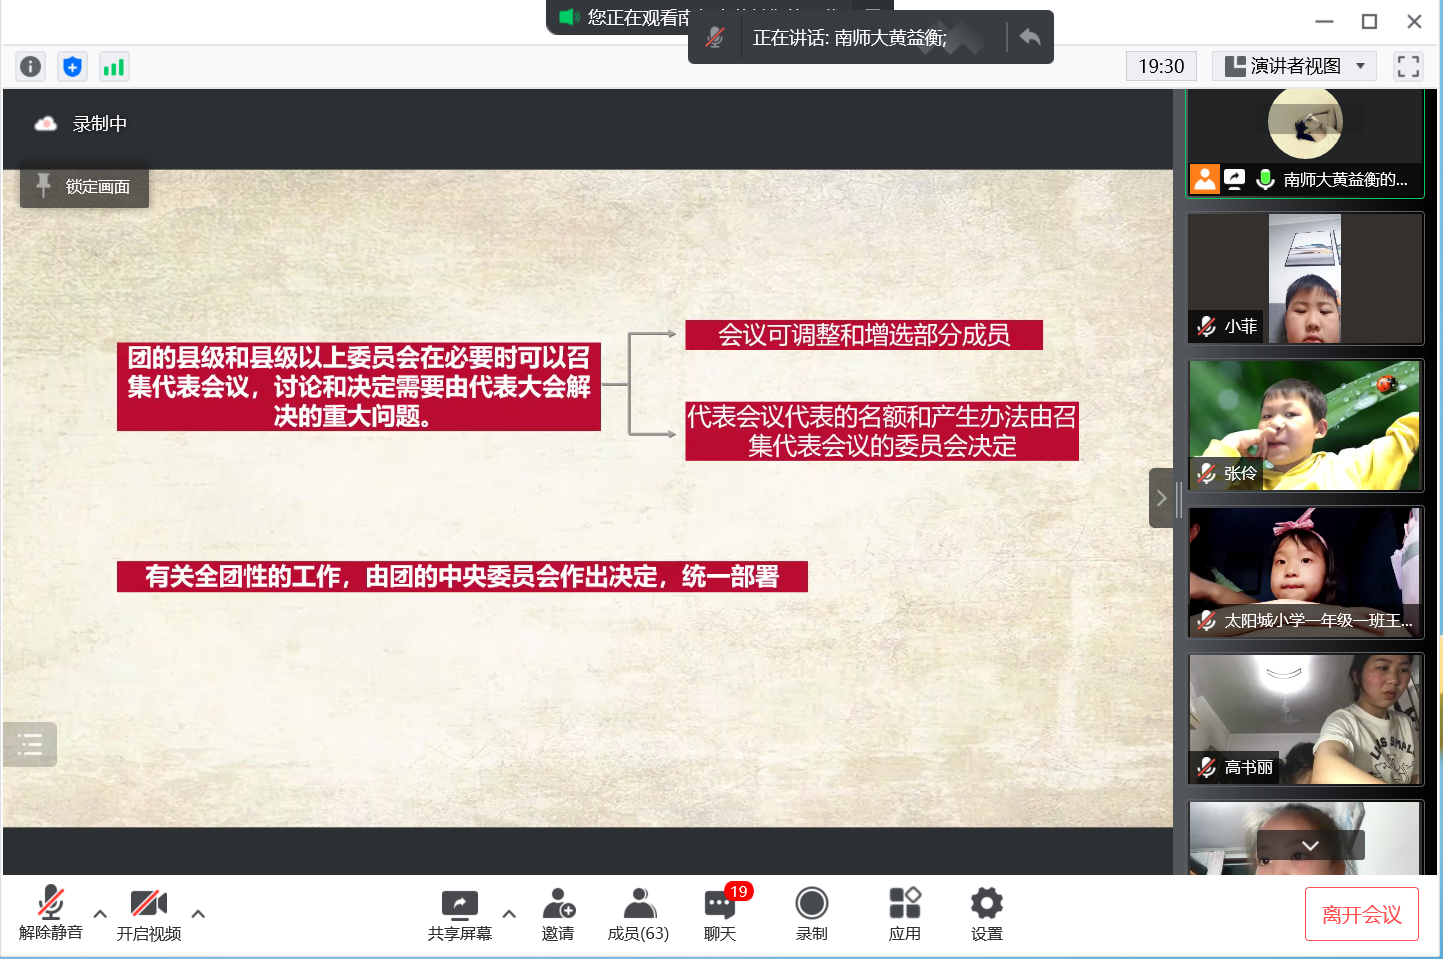This screenshot has width=1443, height=959.
Task: Click the 锁定画面 pin button
Action: click(x=85, y=187)
